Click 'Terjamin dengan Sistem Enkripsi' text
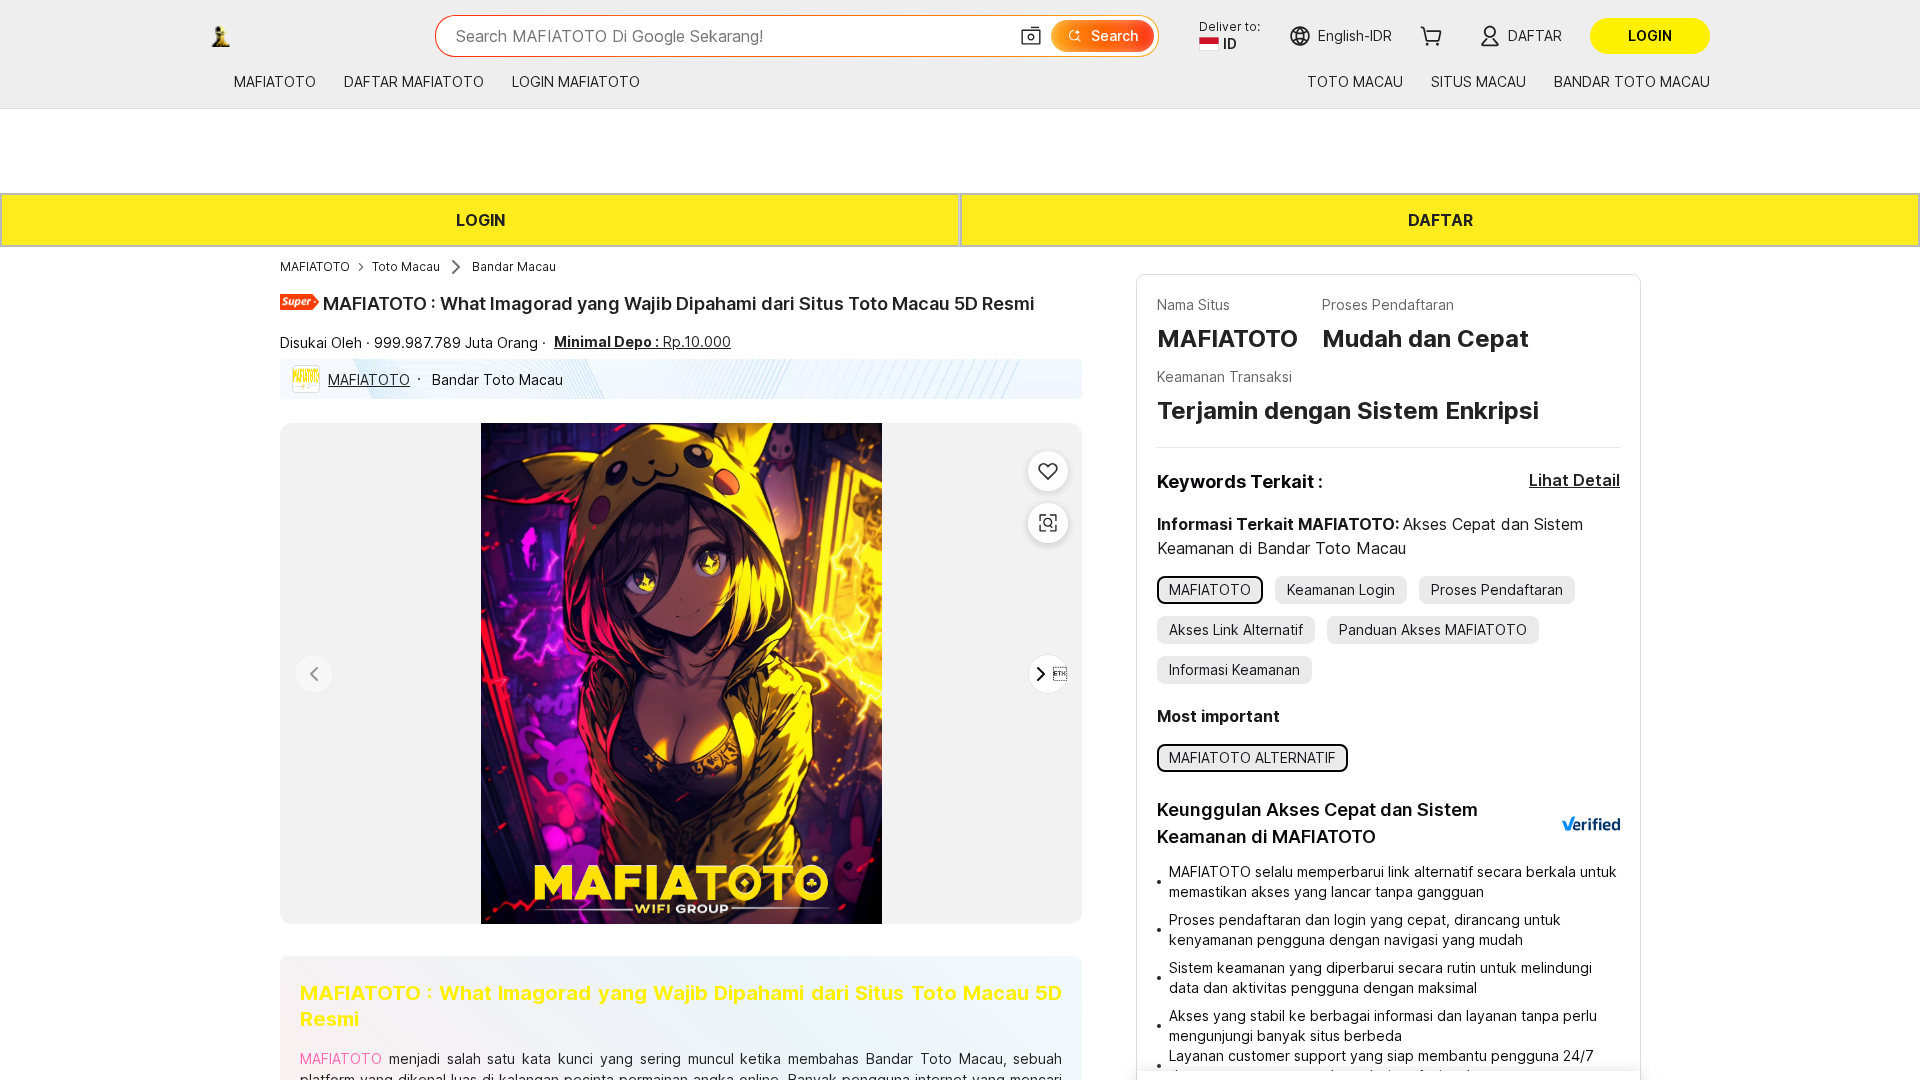 coord(1348,411)
